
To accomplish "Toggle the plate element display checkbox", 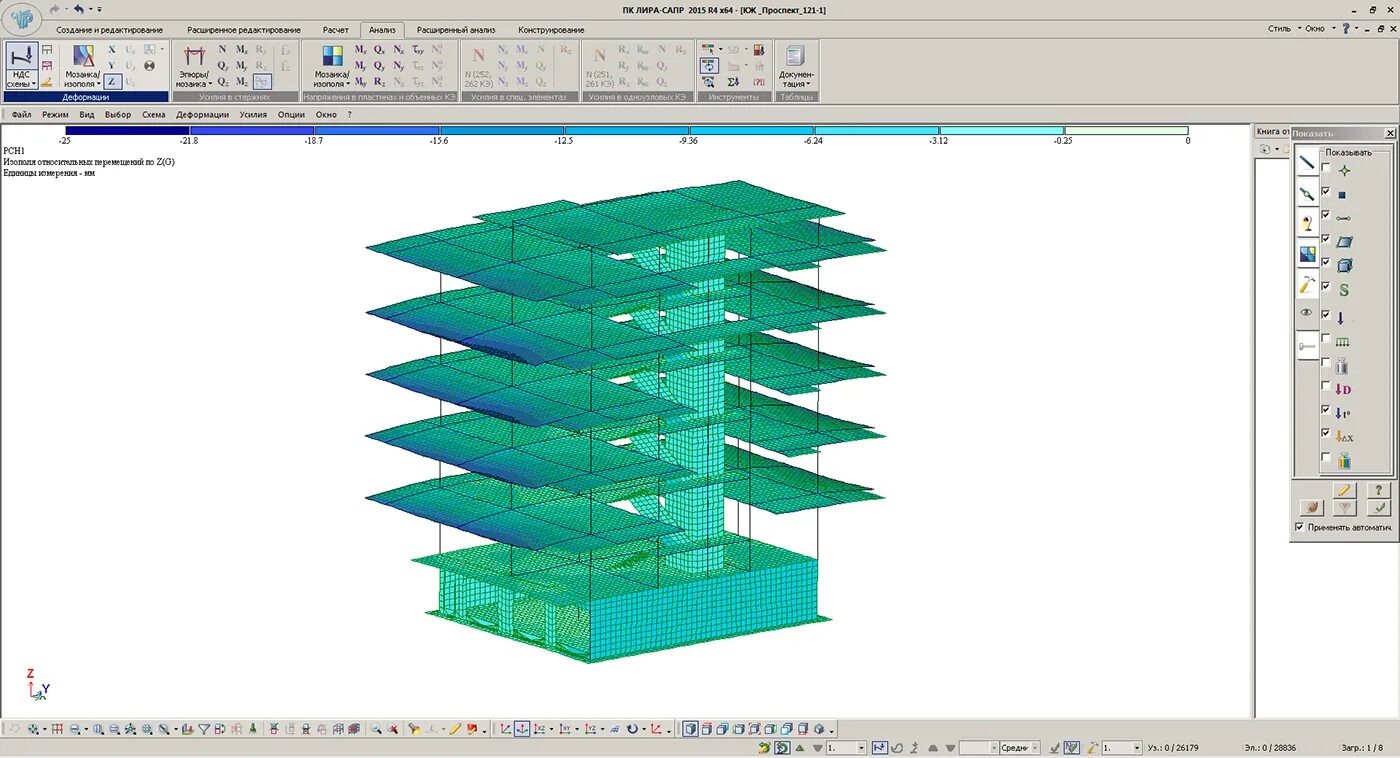I will point(1326,239).
